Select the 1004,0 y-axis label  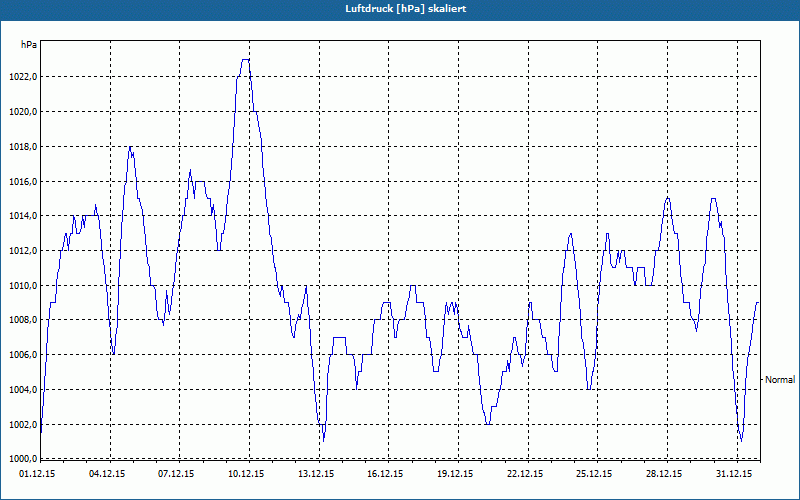pyautogui.click(x=22, y=390)
